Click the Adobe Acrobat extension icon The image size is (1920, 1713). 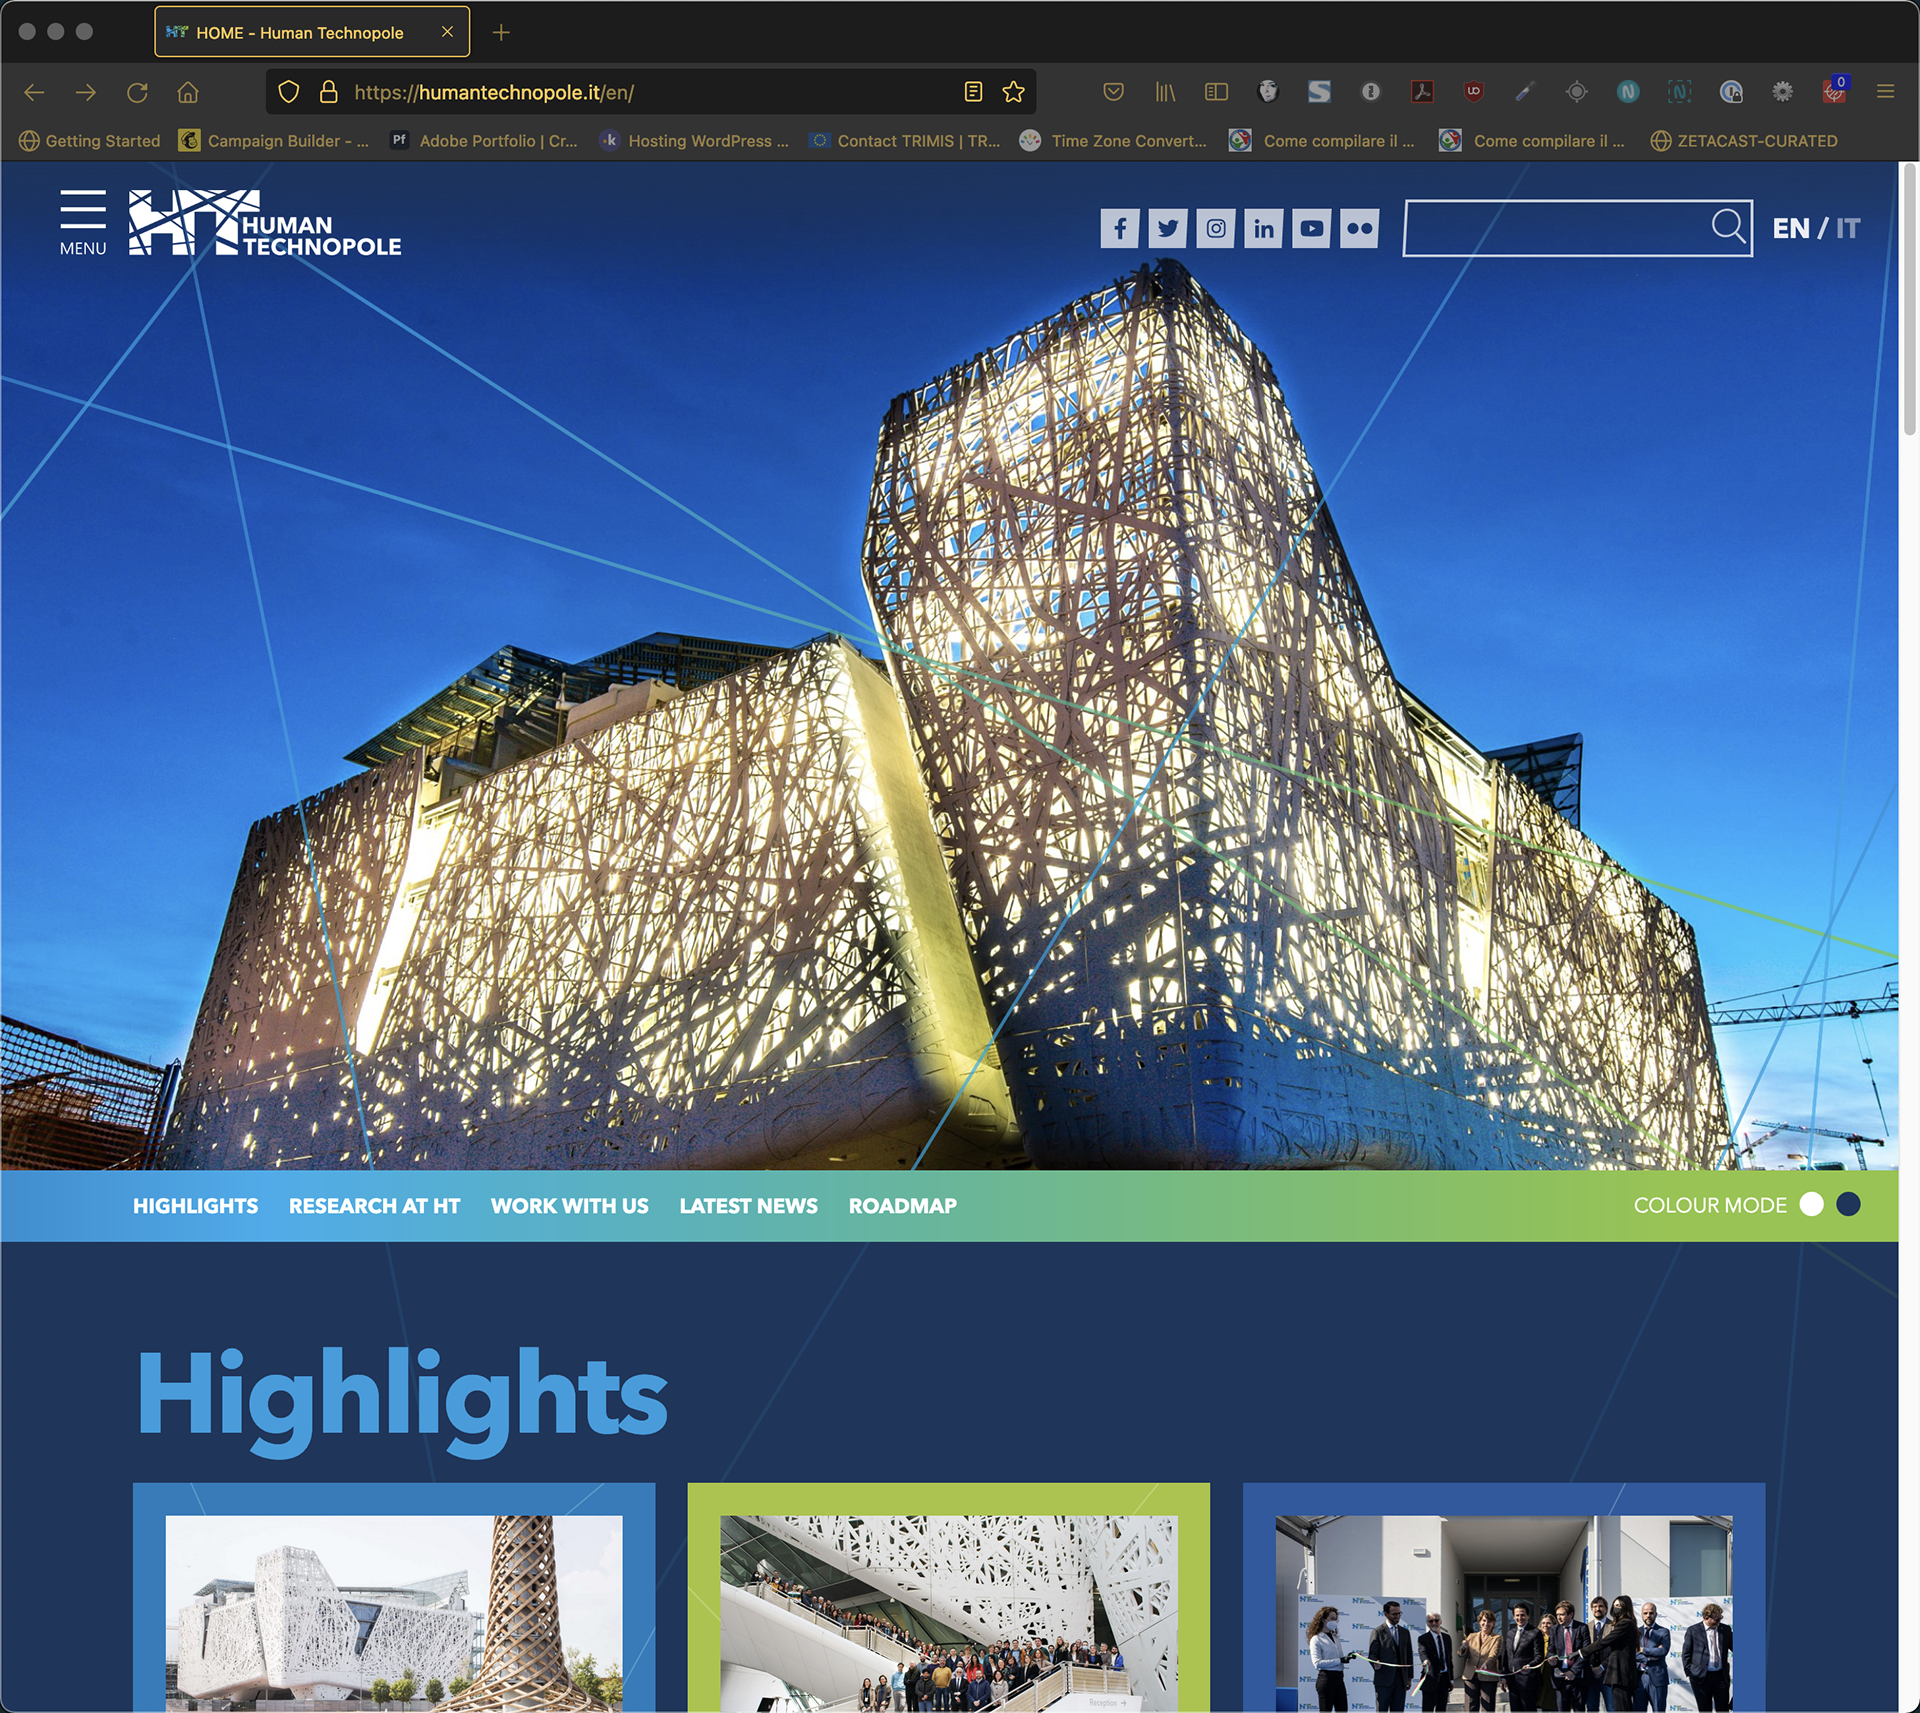tap(1422, 92)
